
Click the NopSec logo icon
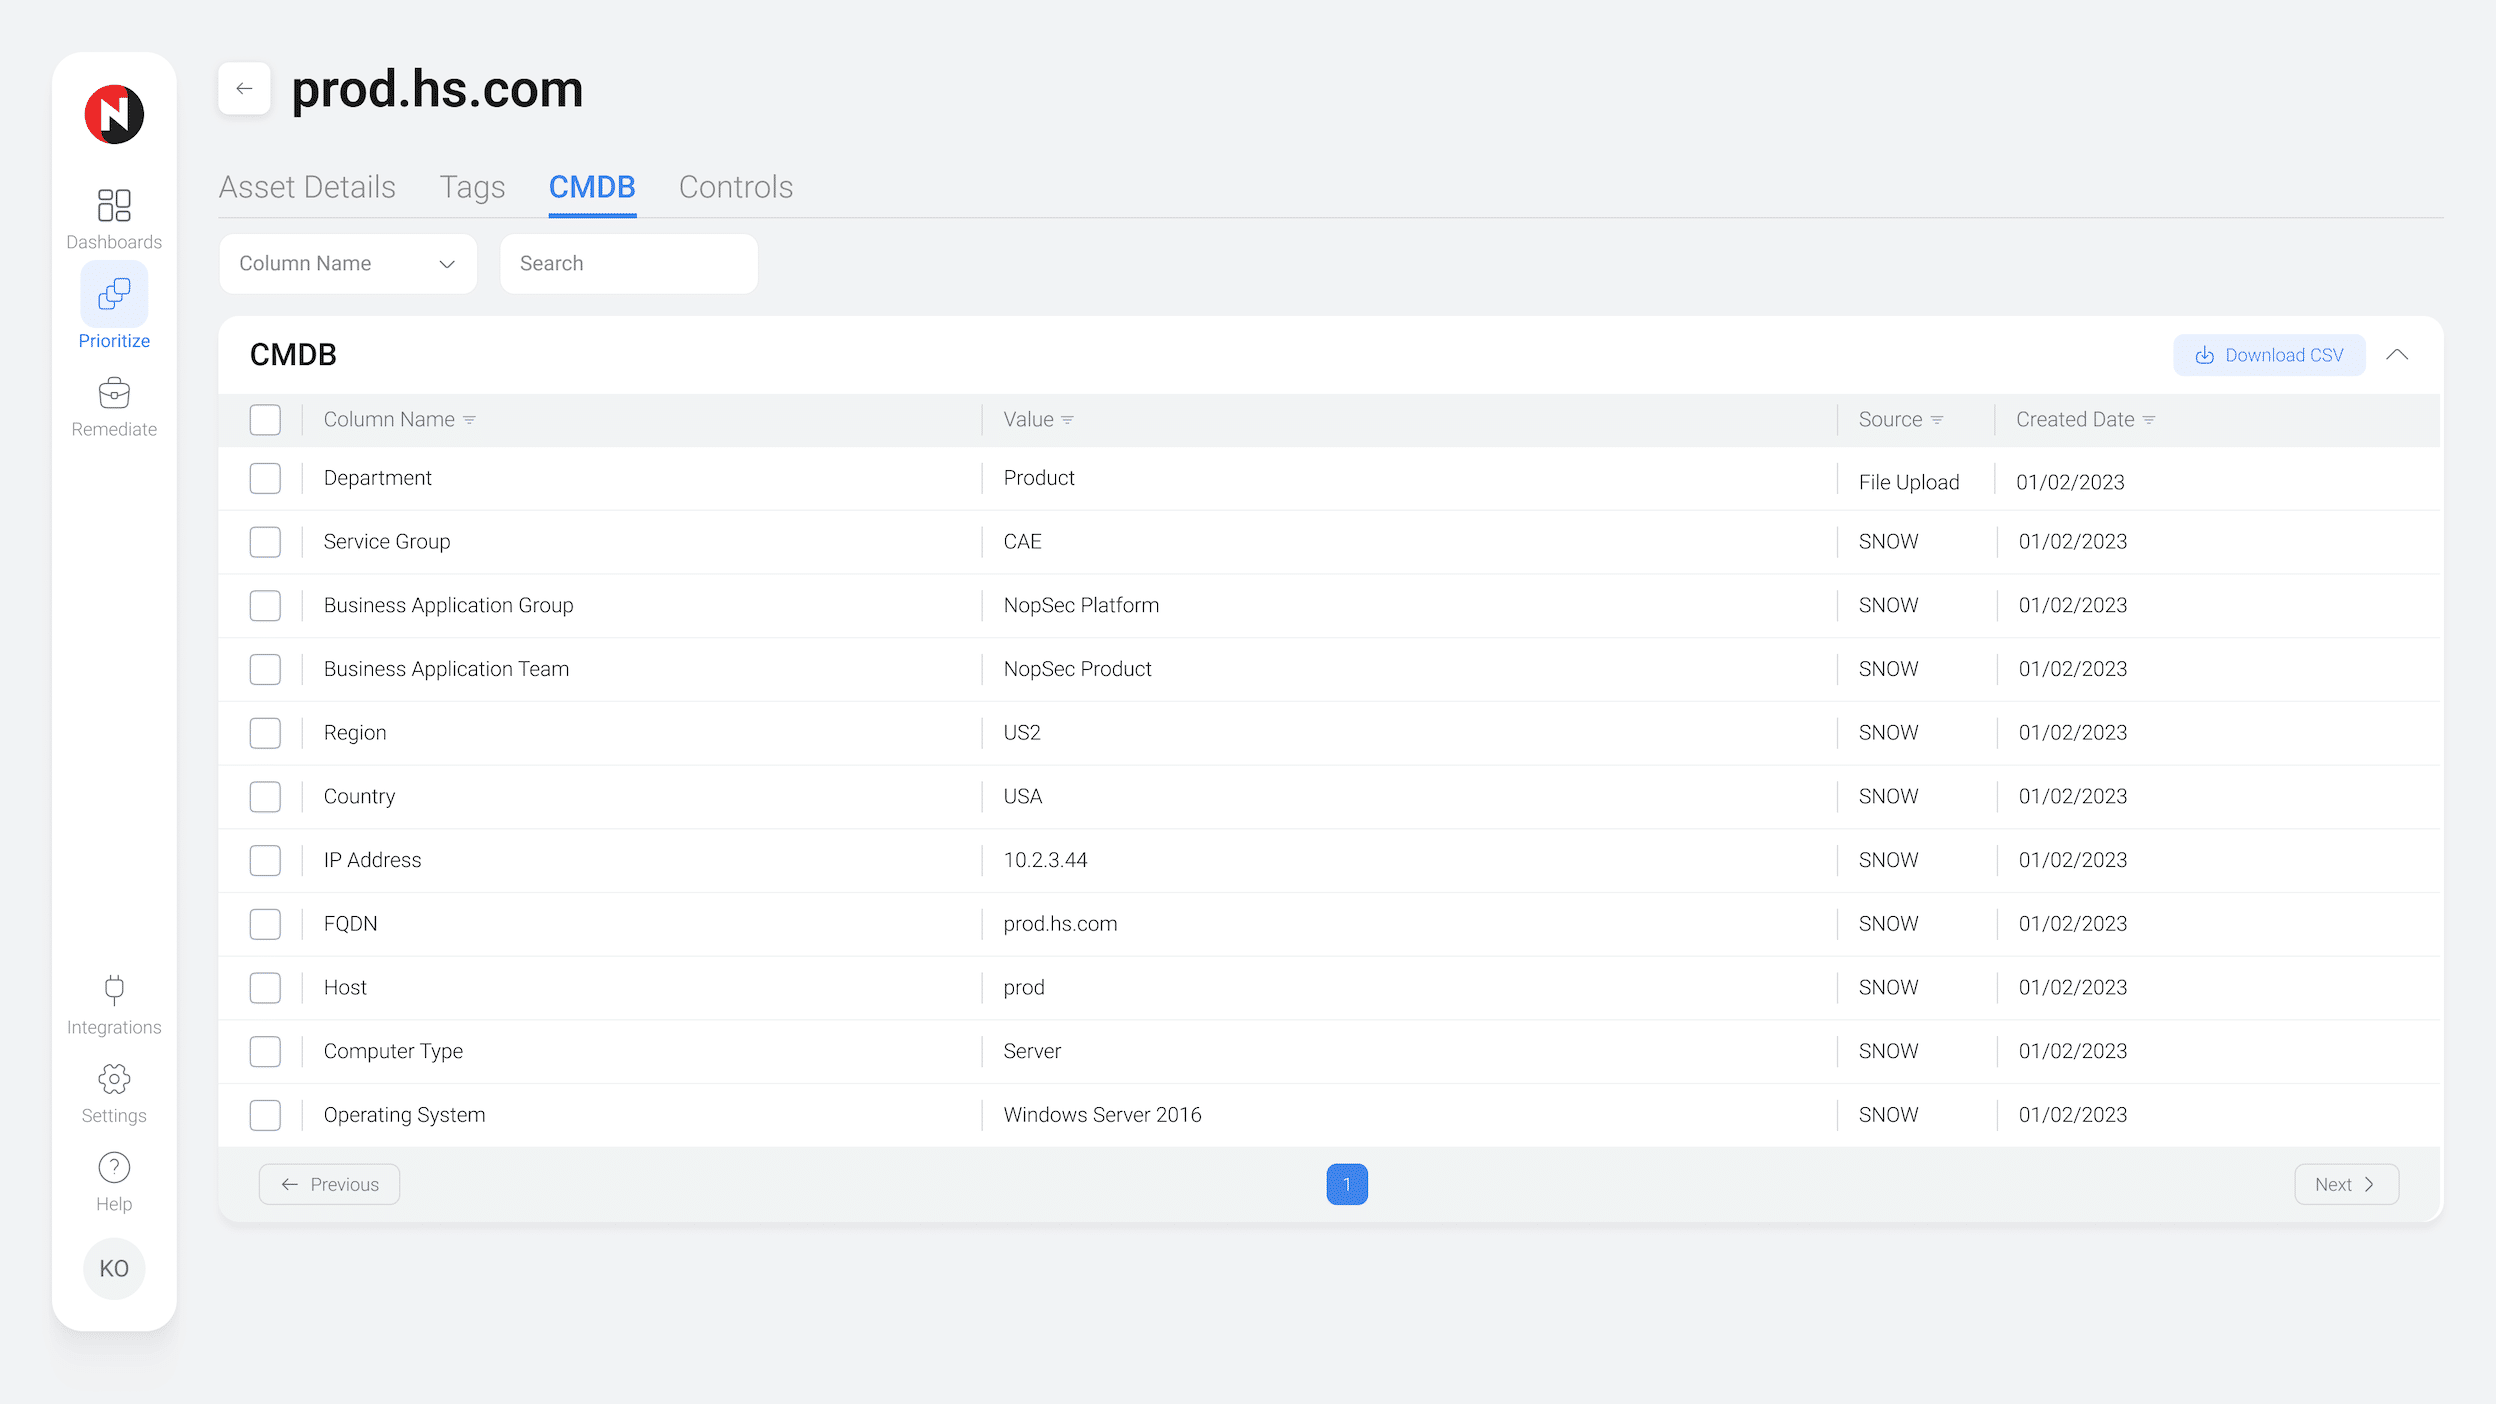coord(114,114)
